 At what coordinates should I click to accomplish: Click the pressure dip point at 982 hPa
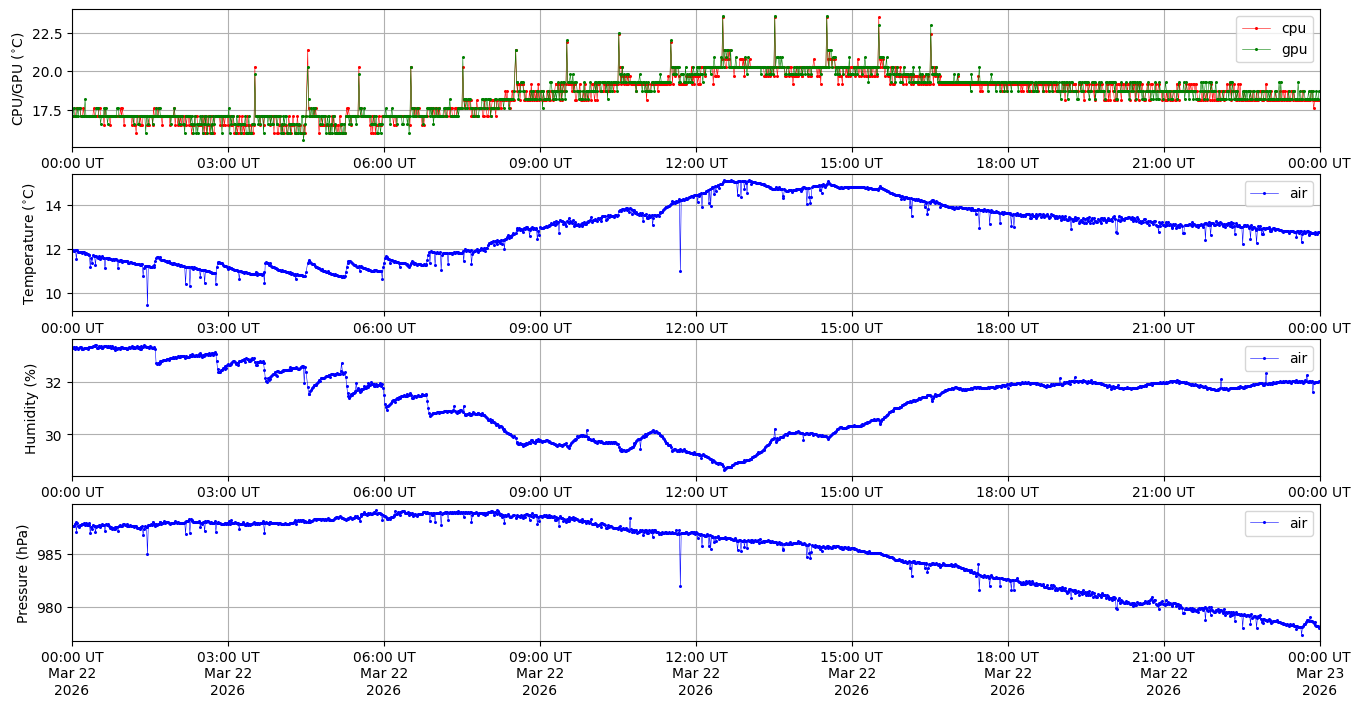coord(680,586)
